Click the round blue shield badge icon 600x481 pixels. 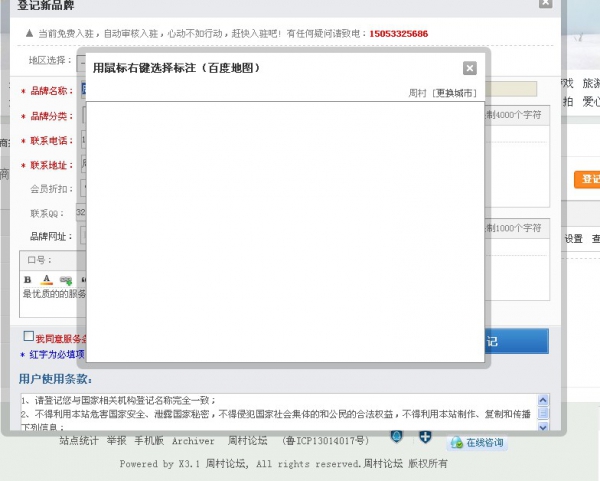tap(396, 436)
